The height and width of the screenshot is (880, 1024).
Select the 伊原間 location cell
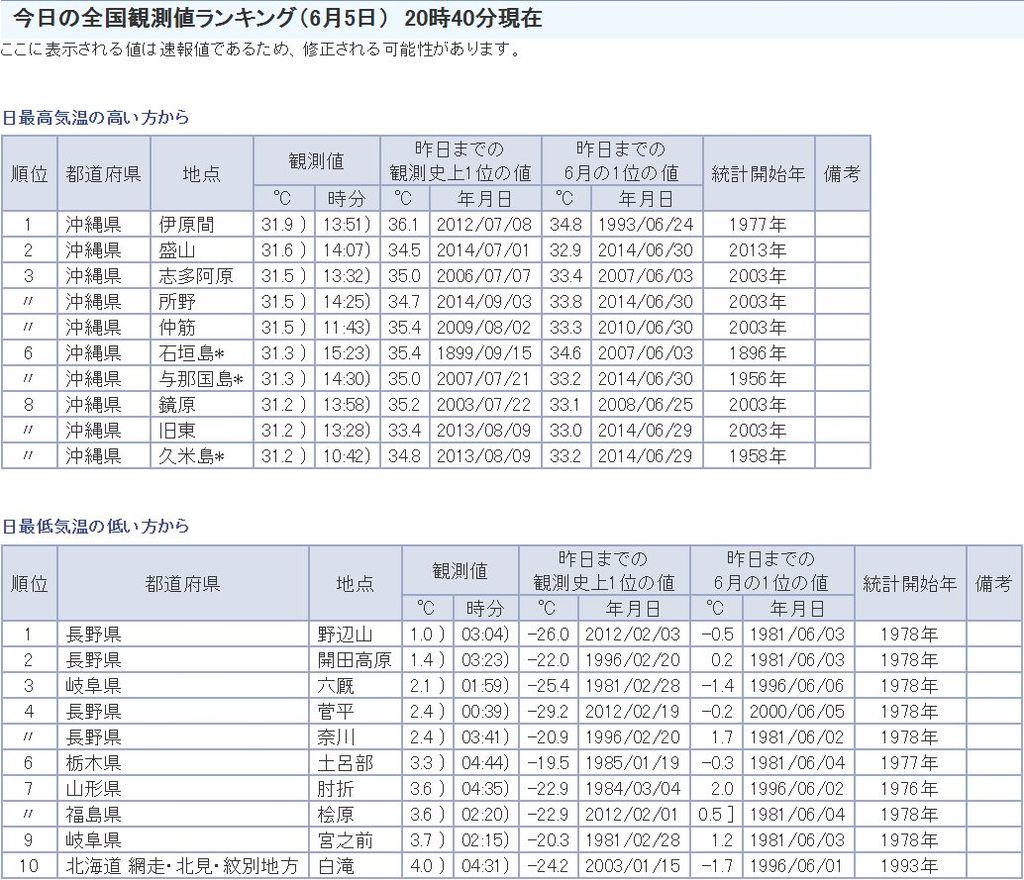(x=187, y=224)
